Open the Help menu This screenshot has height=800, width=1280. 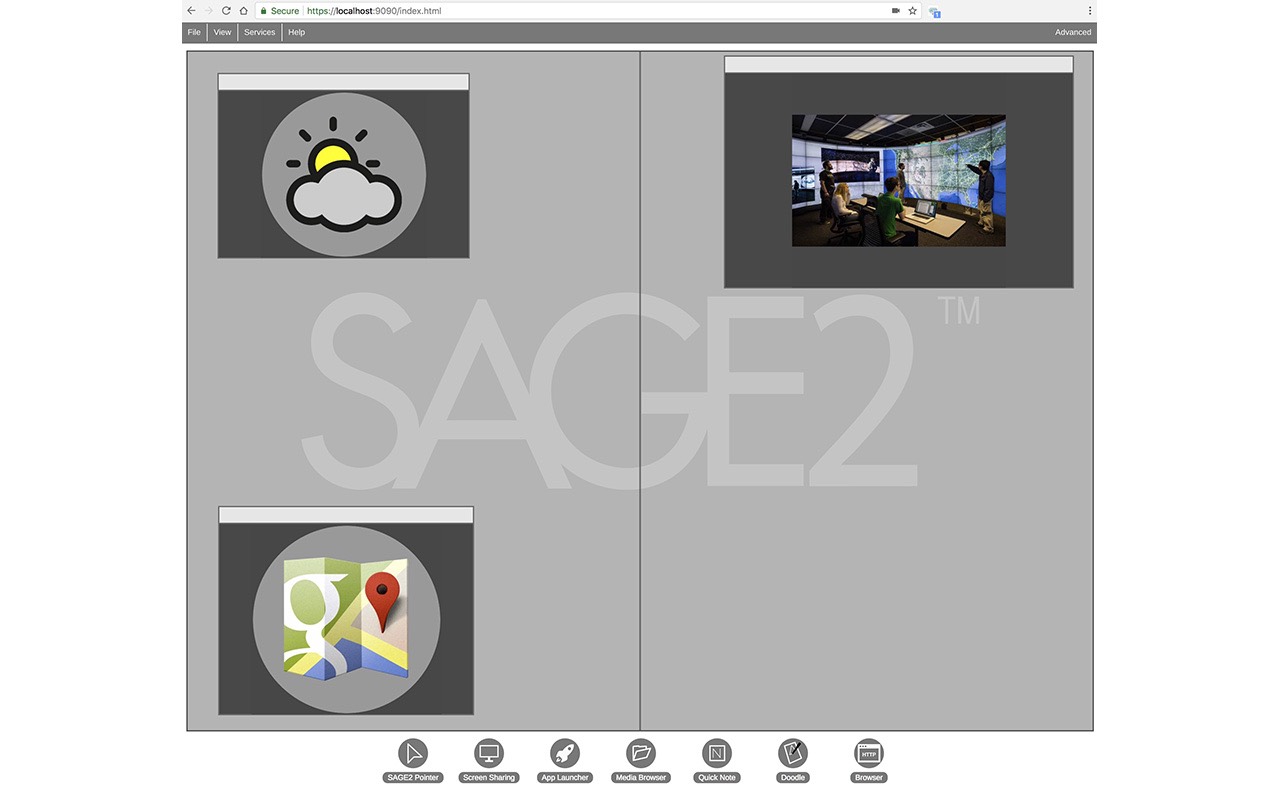pos(296,32)
